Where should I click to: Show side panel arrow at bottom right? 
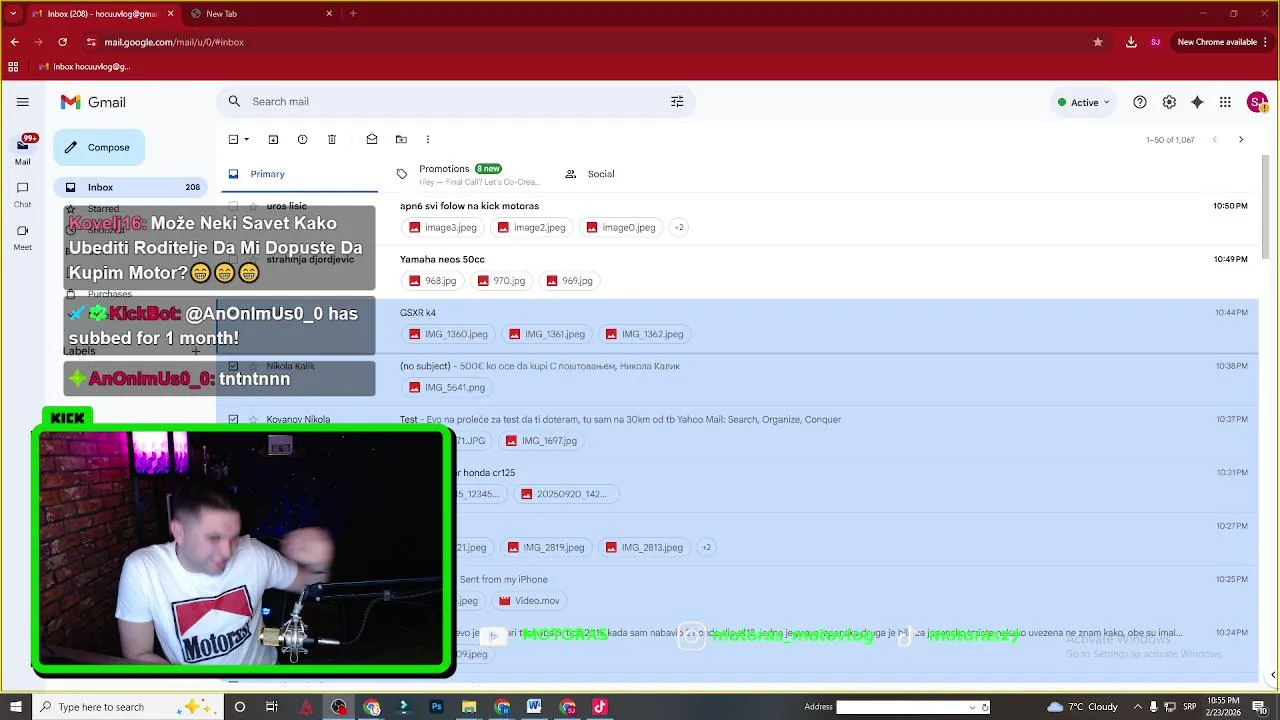(x=1273, y=675)
